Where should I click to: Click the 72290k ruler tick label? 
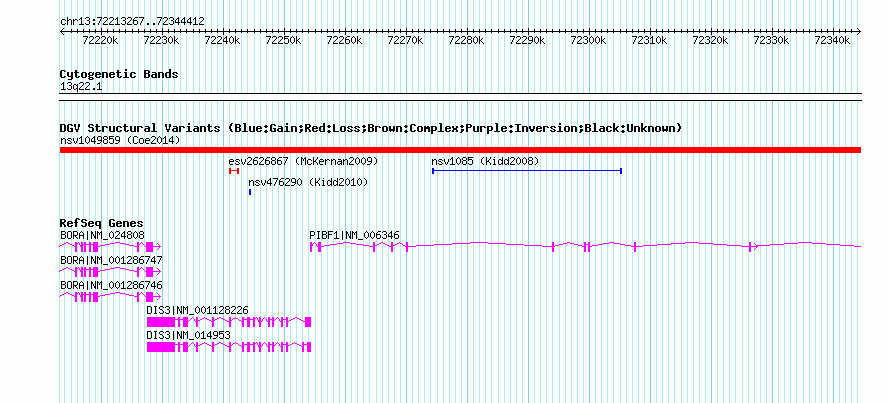pos(527,40)
